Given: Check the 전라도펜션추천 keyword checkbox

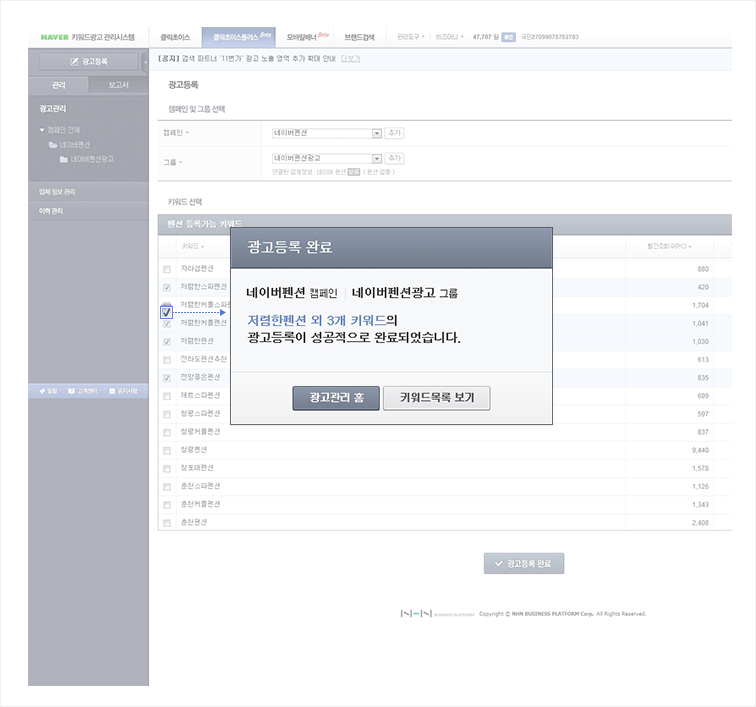Looking at the screenshot, I should click(x=167, y=360).
